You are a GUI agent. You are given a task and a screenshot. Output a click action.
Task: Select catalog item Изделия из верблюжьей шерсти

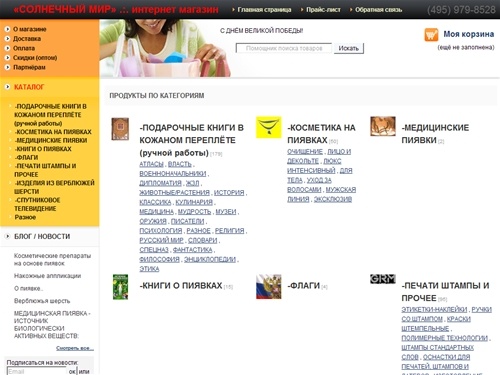(x=54, y=187)
